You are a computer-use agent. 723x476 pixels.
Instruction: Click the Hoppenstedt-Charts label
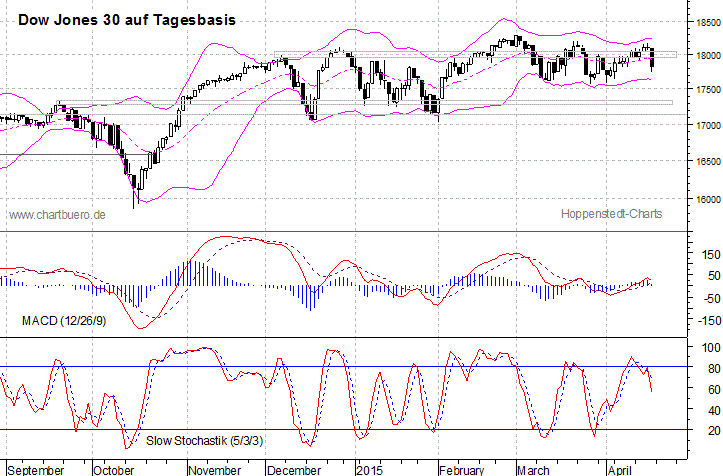click(x=611, y=214)
